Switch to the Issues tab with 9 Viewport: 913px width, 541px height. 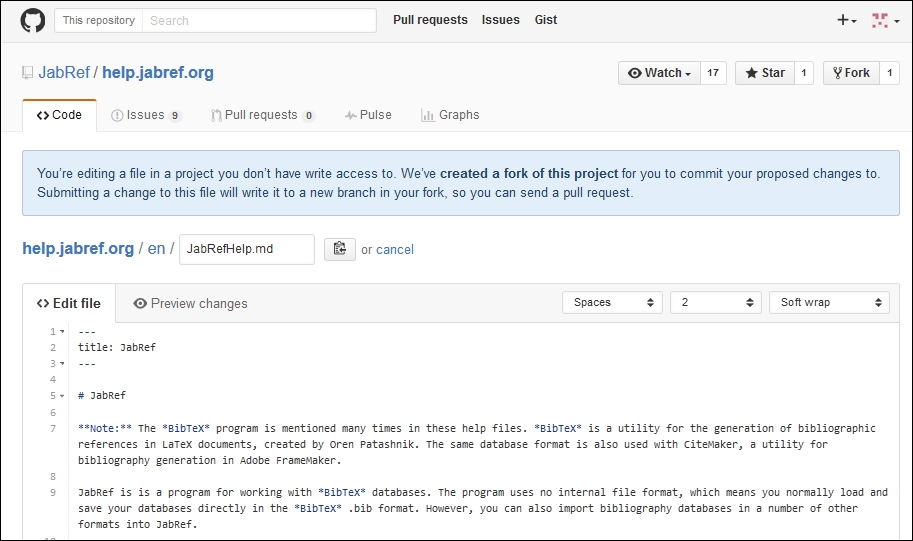point(146,115)
